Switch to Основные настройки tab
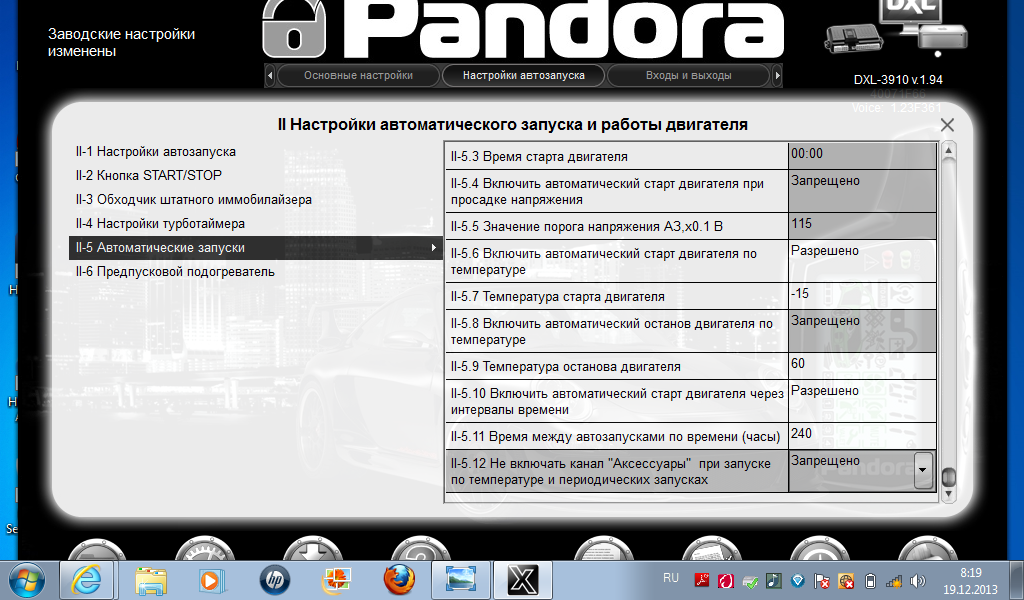 coord(358,76)
